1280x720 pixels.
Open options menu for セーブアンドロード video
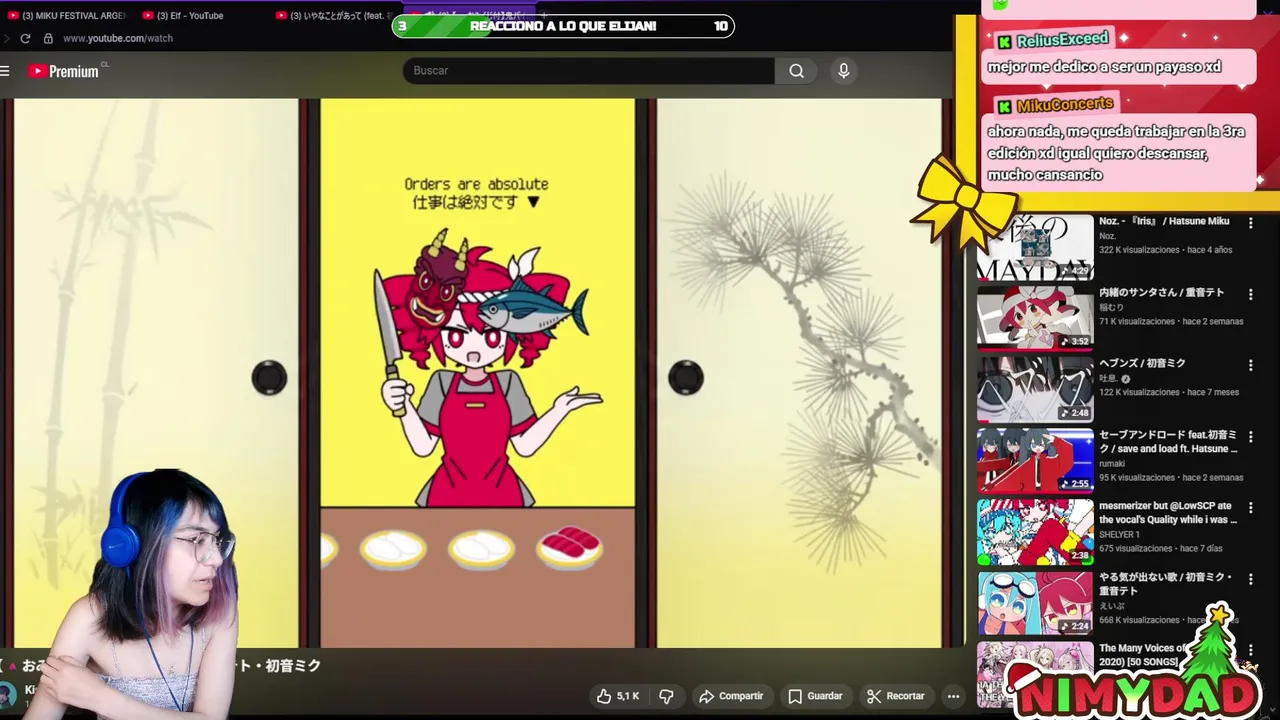coord(1250,437)
